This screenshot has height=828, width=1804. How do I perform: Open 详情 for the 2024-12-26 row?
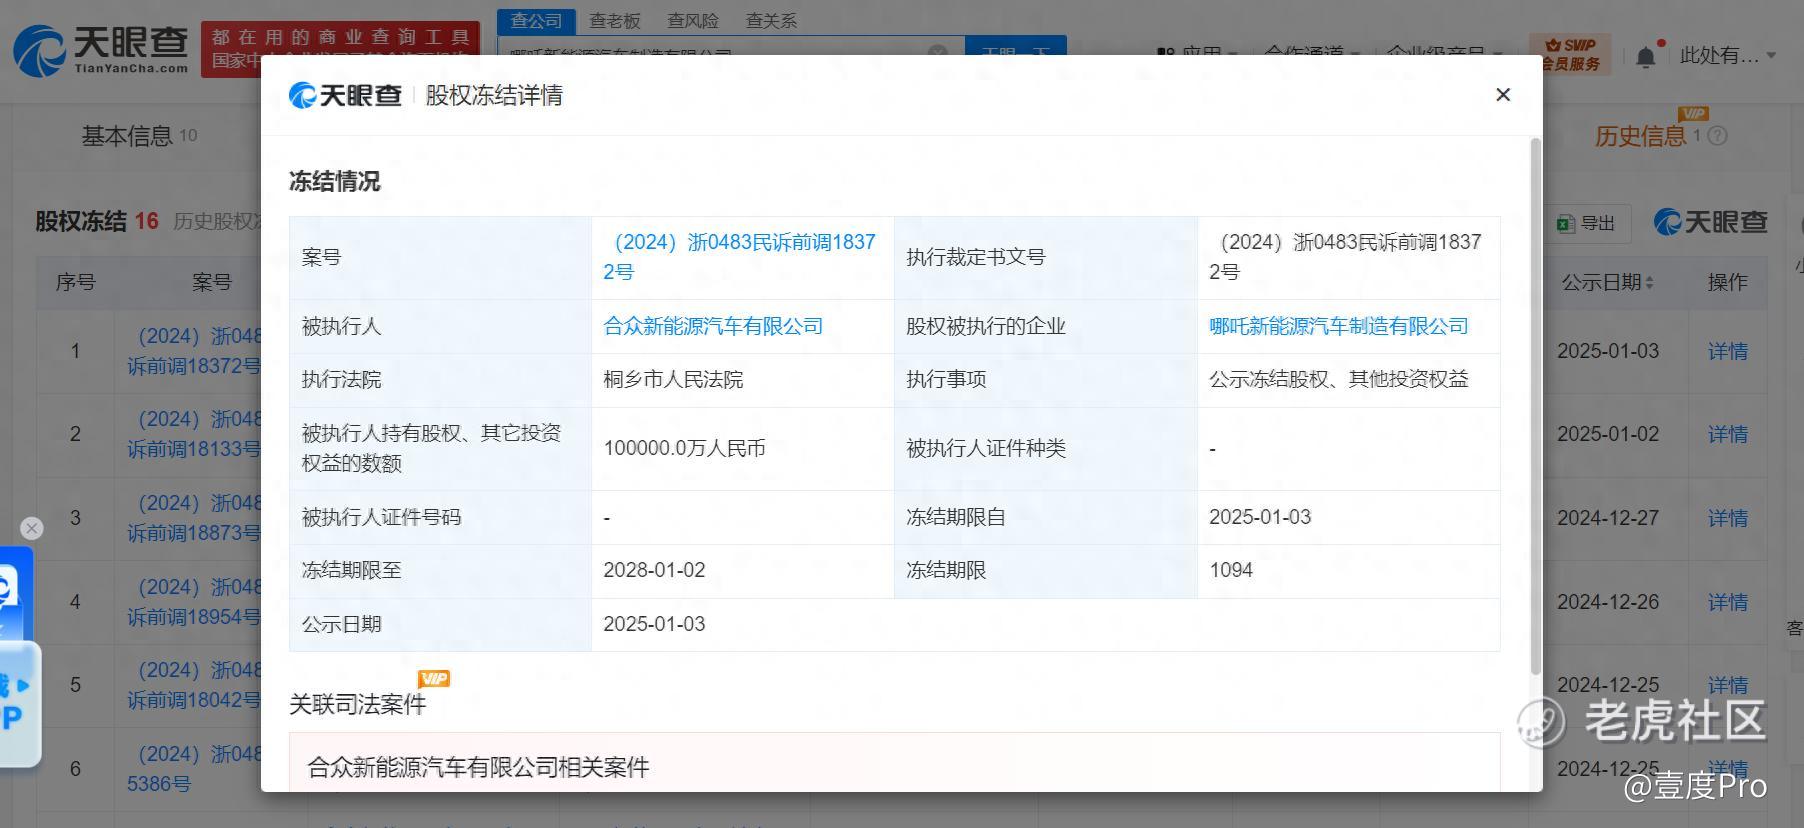click(1728, 602)
